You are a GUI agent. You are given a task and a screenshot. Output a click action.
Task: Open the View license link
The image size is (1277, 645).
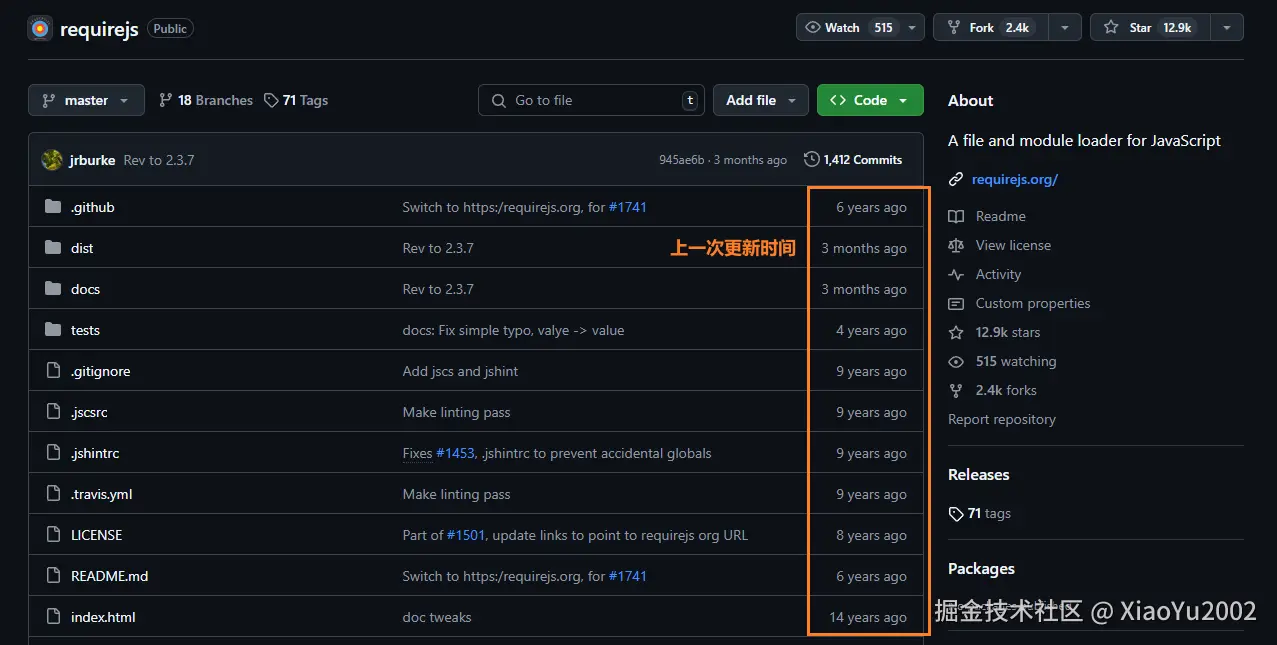click(x=1013, y=245)
